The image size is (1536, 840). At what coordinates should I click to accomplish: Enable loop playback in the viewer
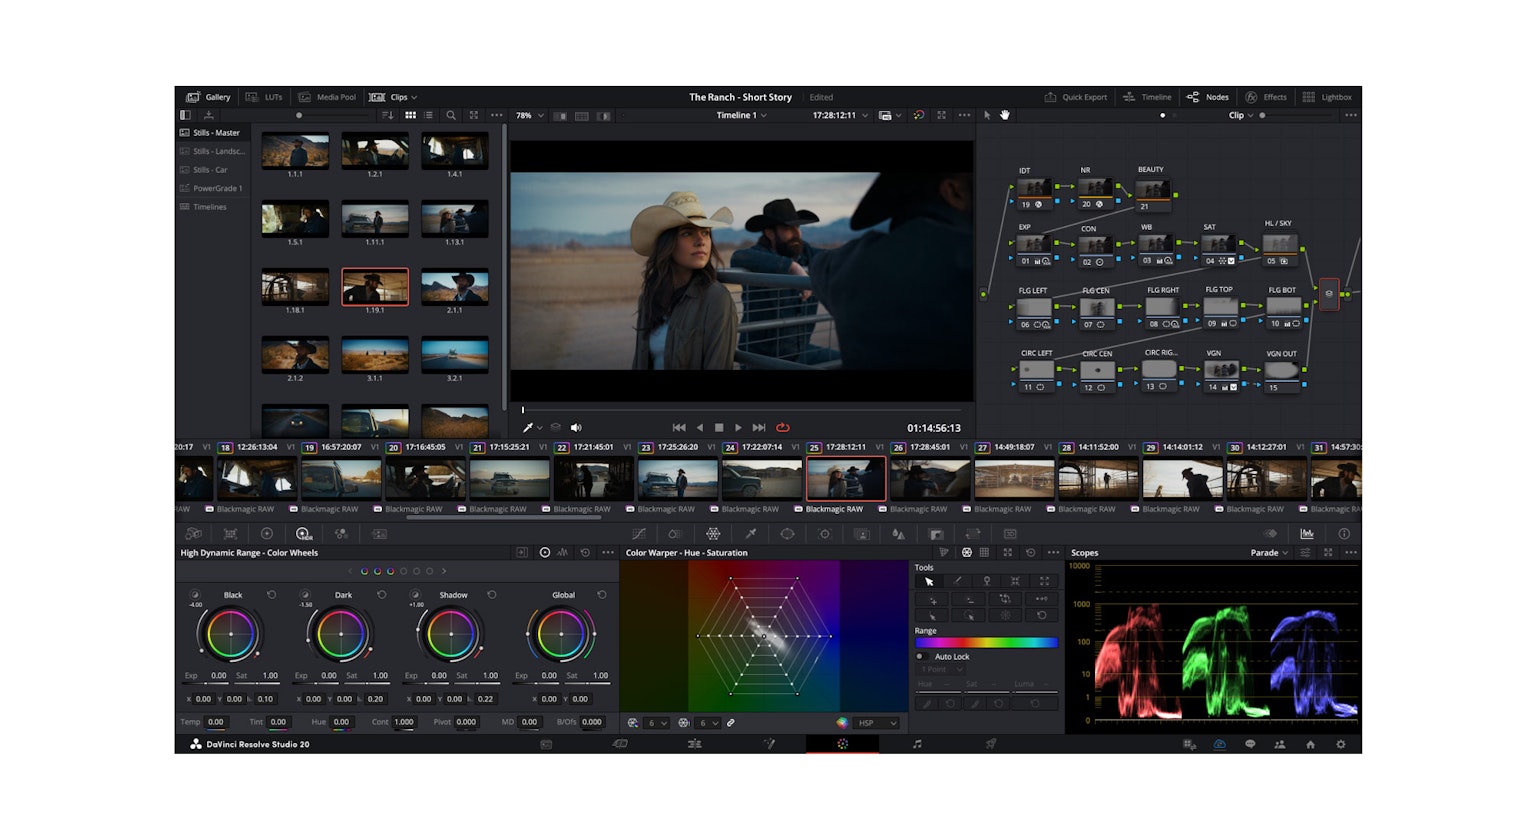pyautogui.click(x=783, y=427)
